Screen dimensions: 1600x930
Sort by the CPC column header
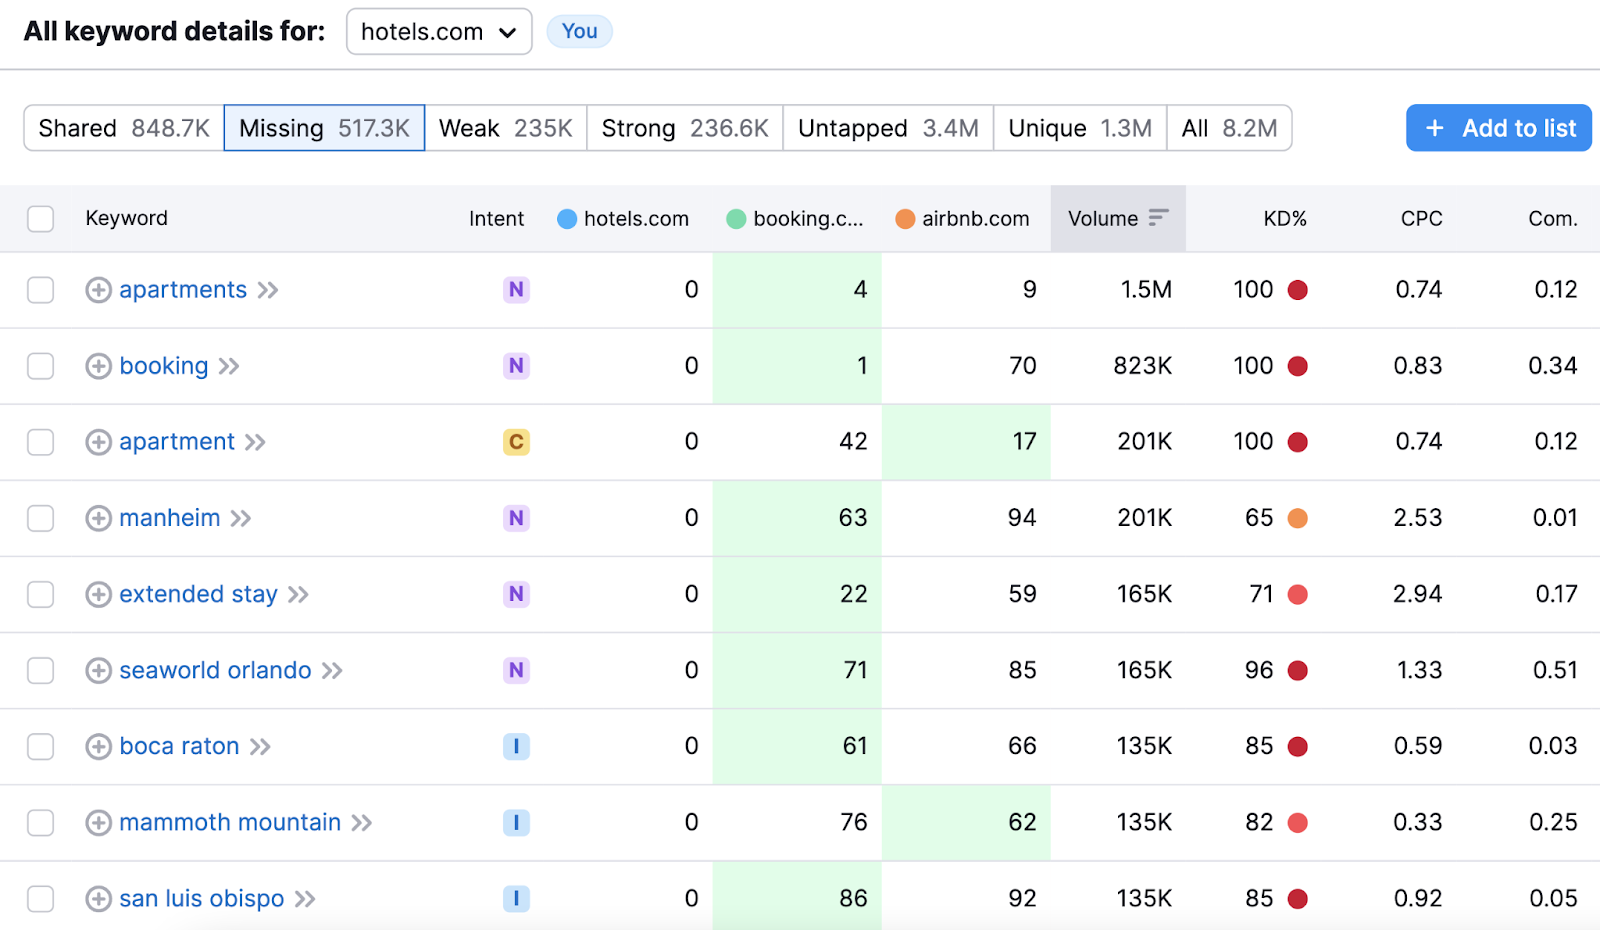(1421, 218)
